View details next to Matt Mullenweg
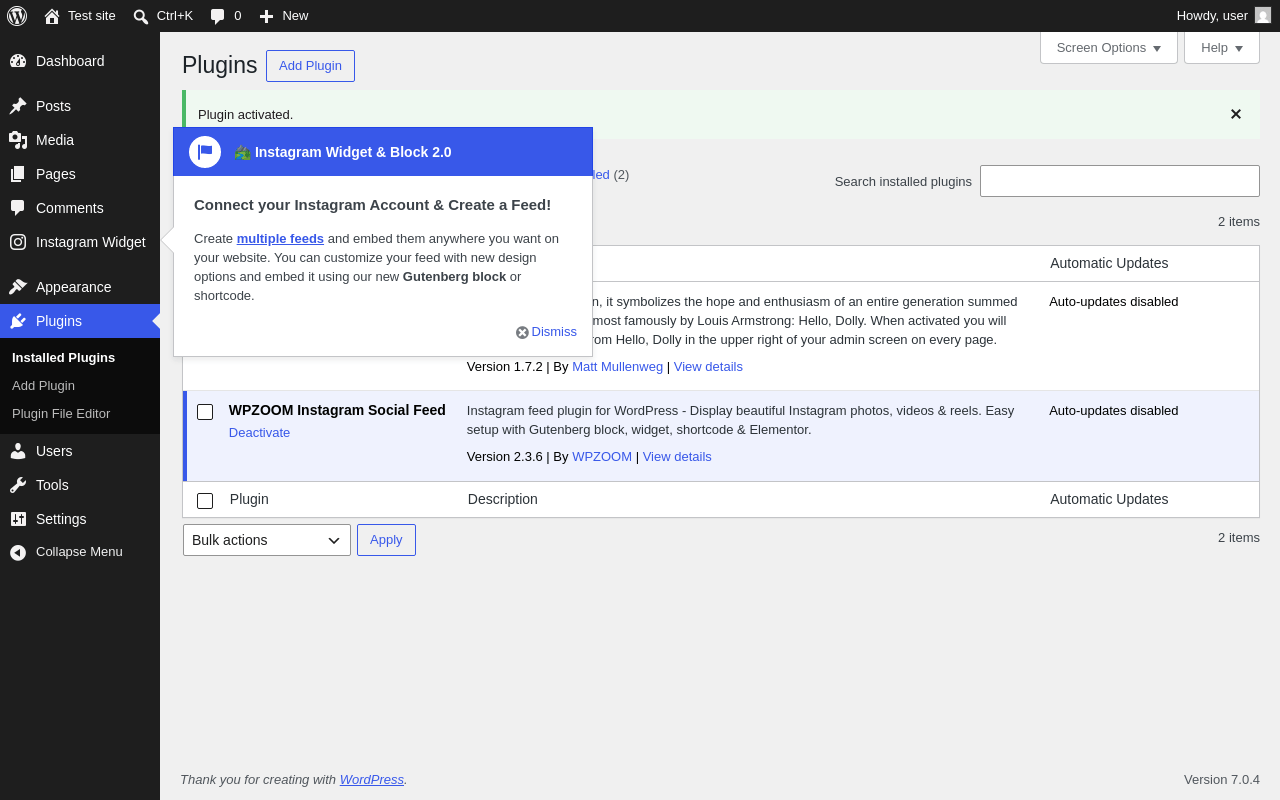1280x800 pixels. coord(708,366)
